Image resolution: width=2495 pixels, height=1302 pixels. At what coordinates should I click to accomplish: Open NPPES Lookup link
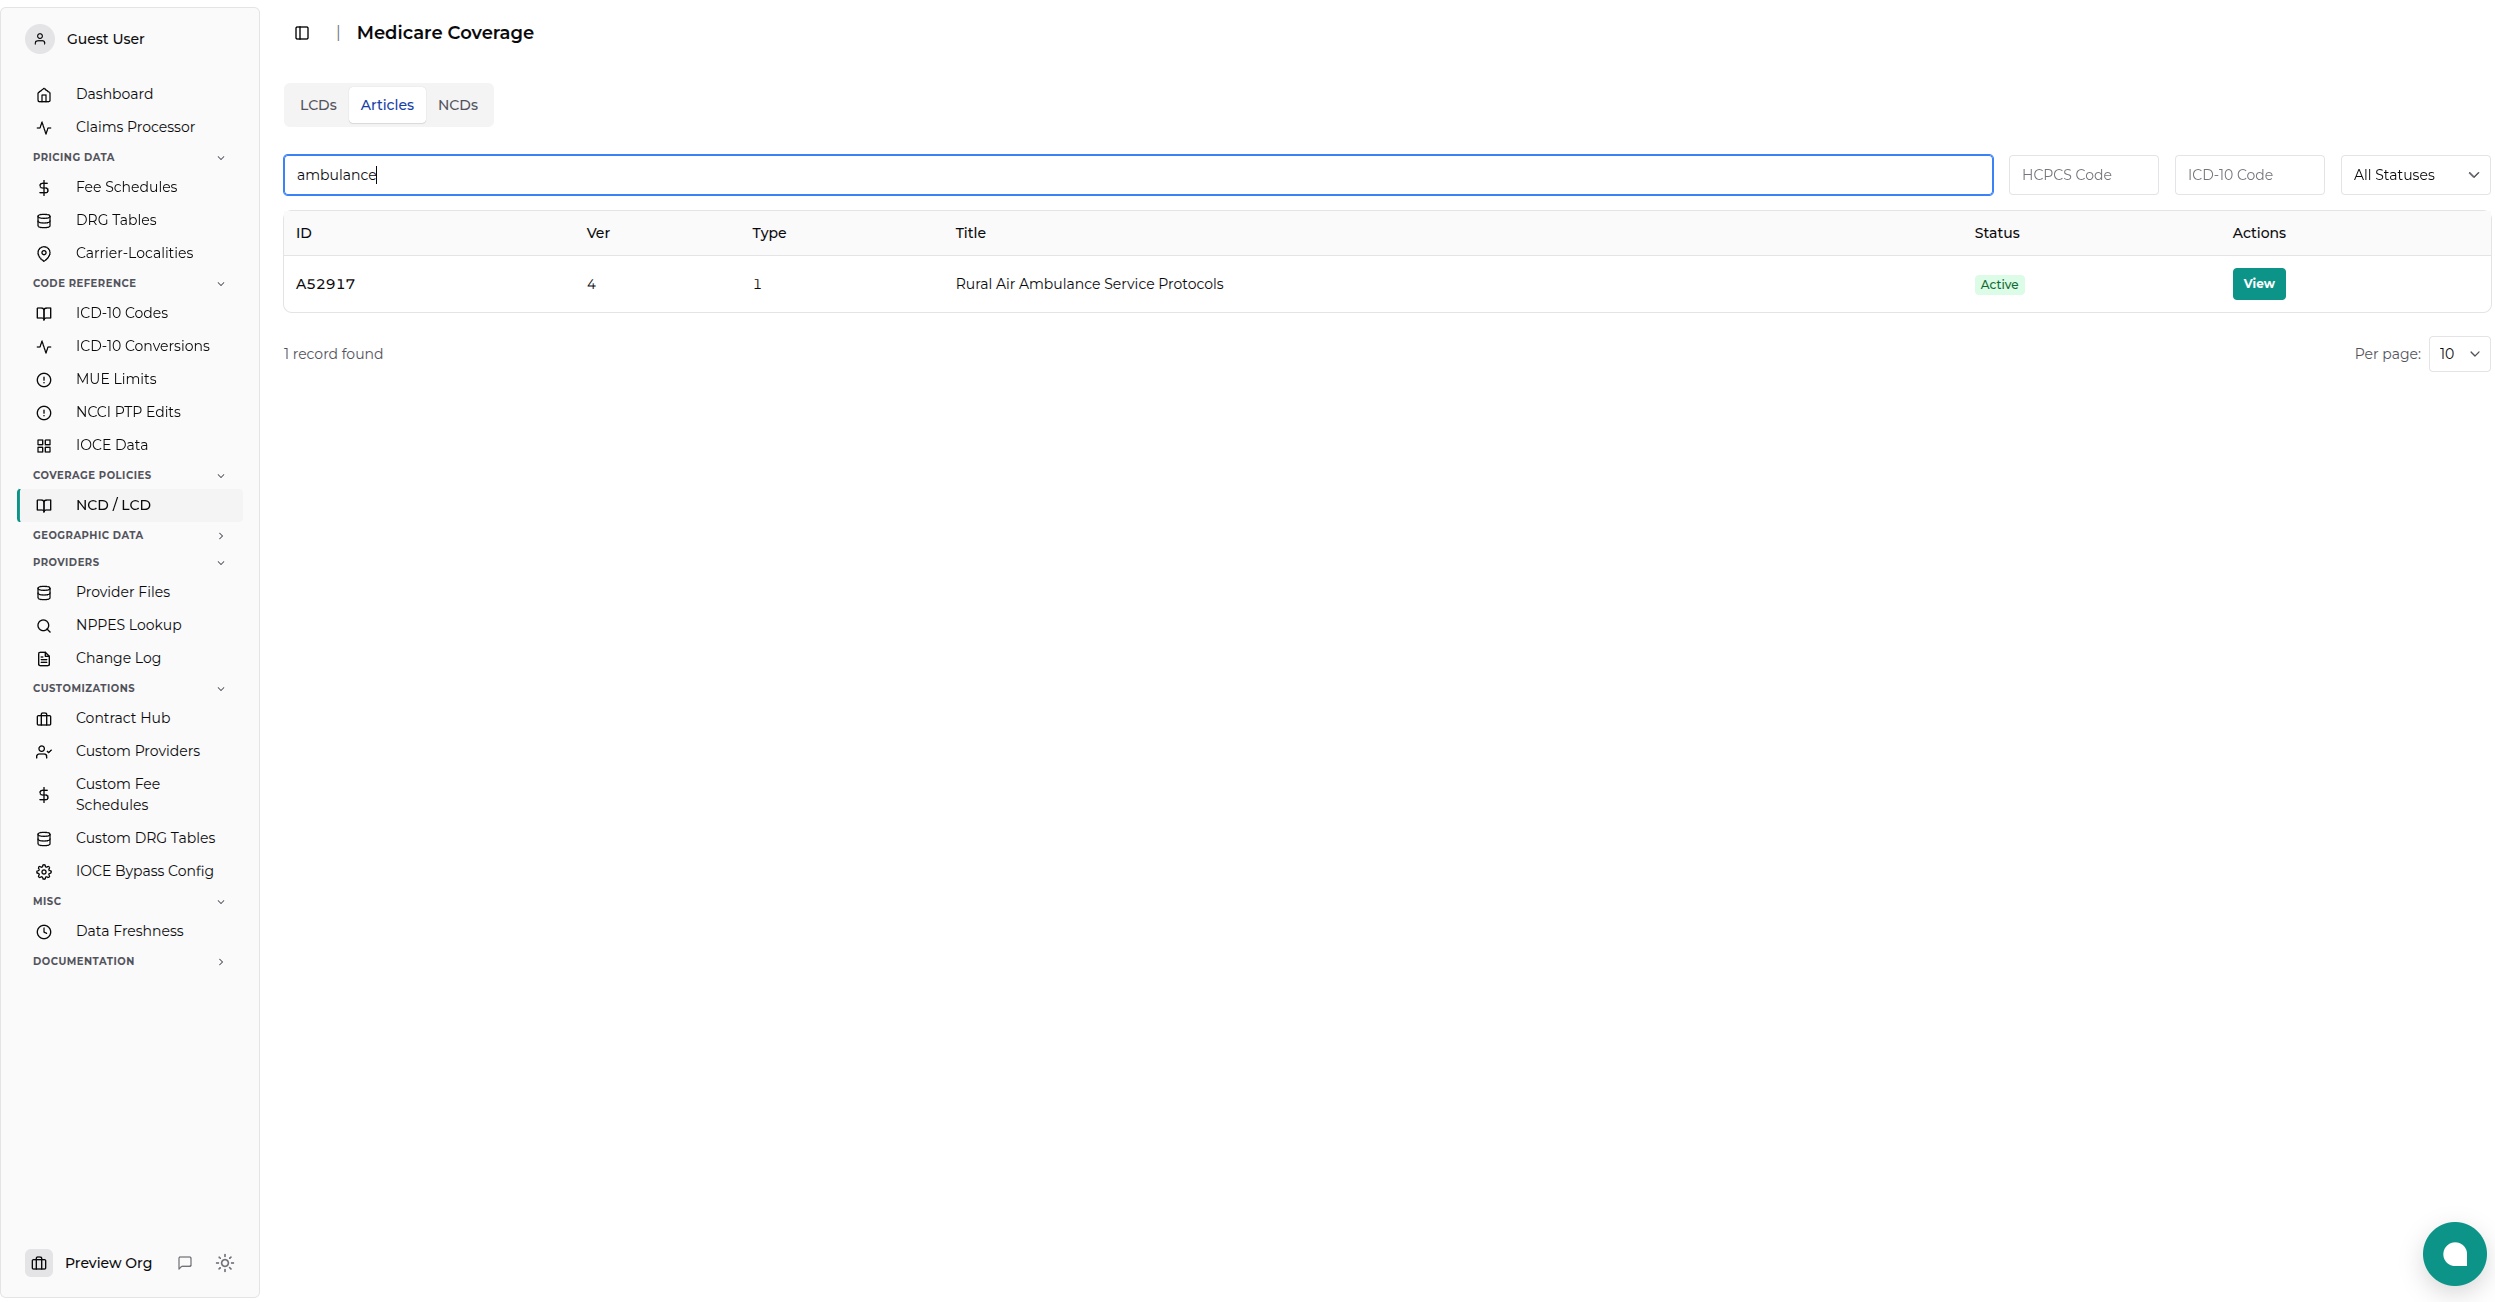coord(130,625)
